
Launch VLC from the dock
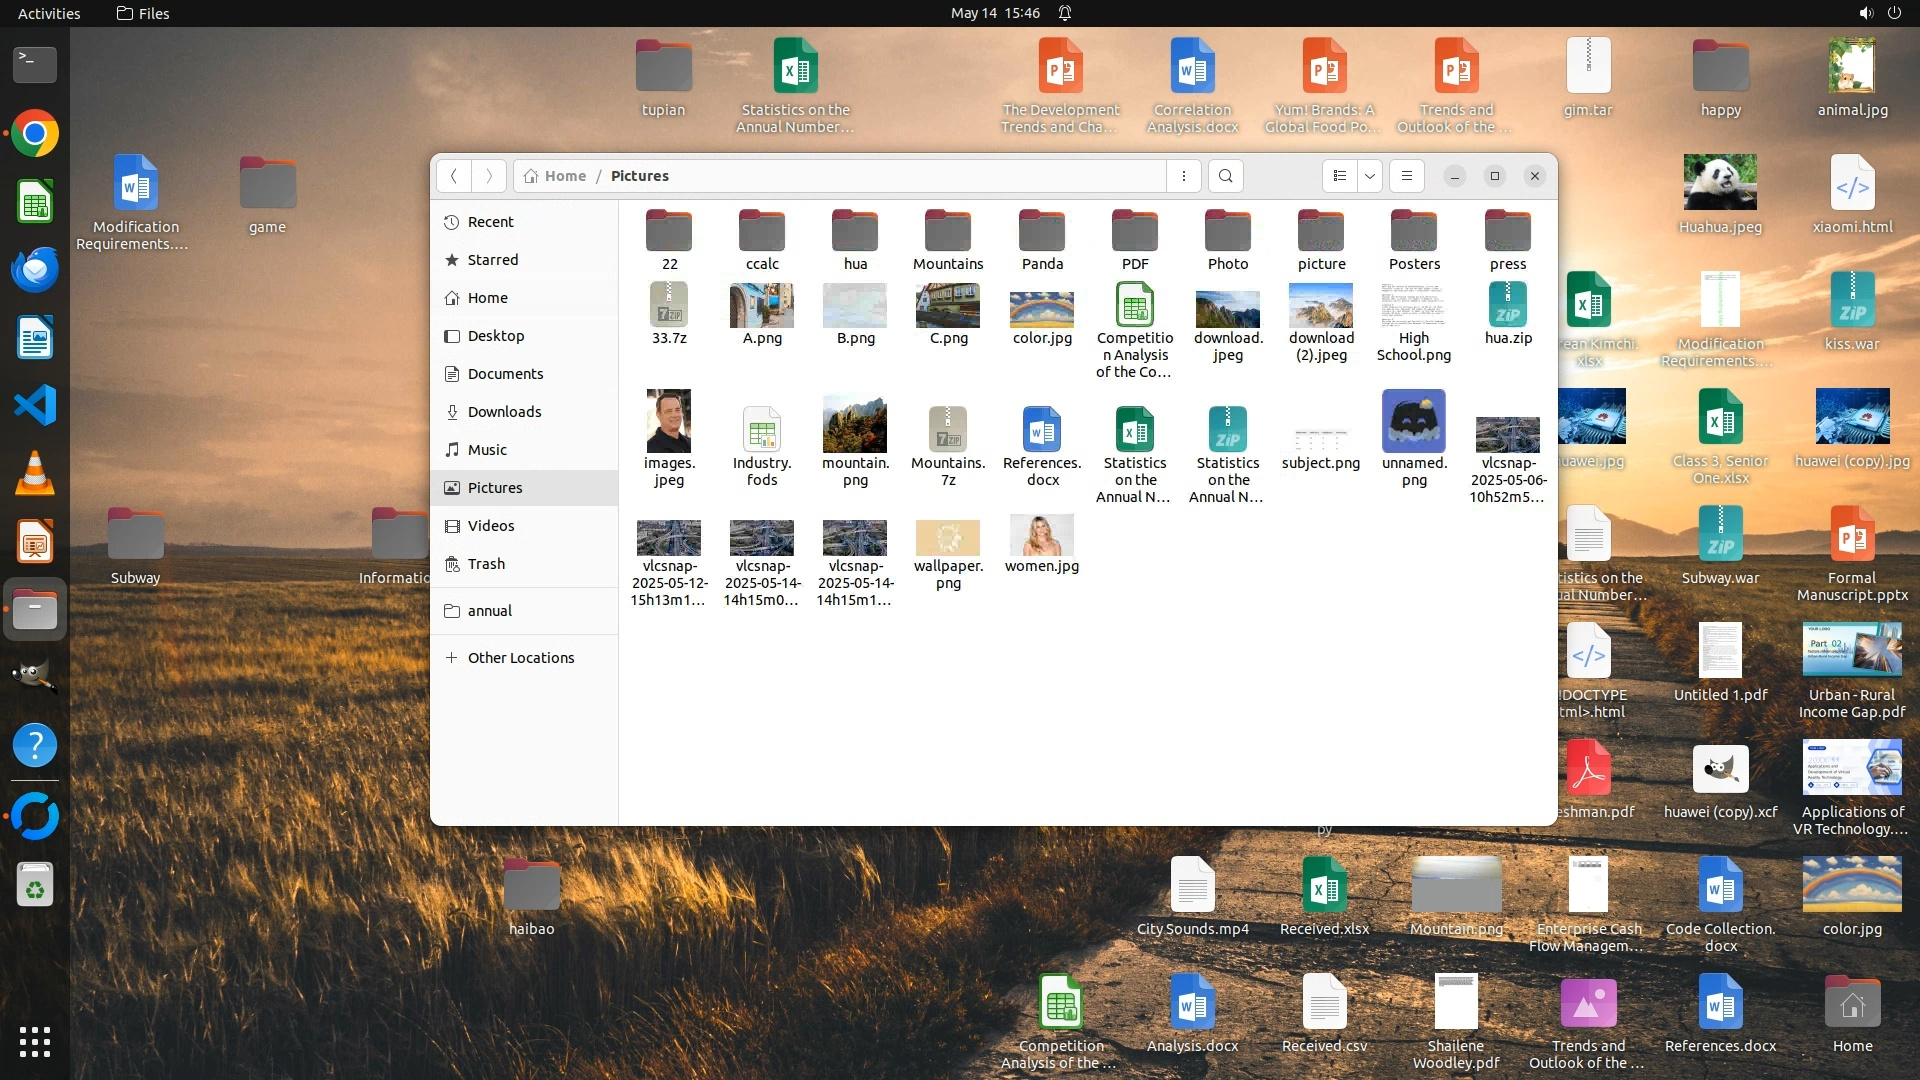pyautogui.click(x=35, y=473)
